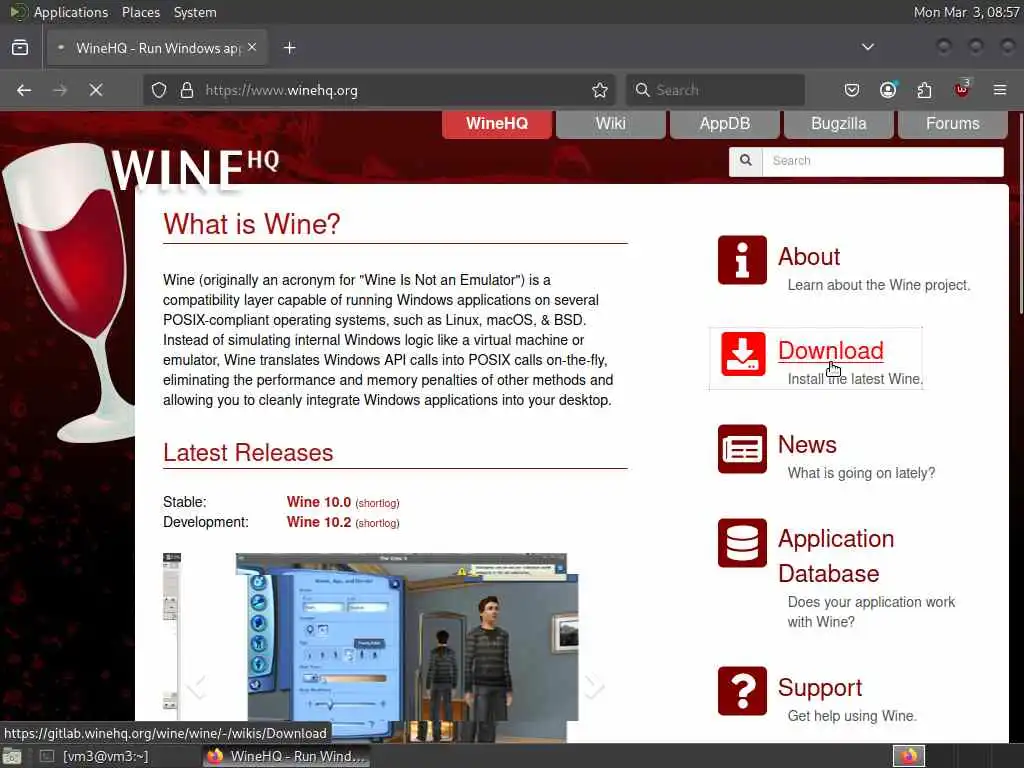
Task: Click the Application Database cylinder icon
Action: 742,543
